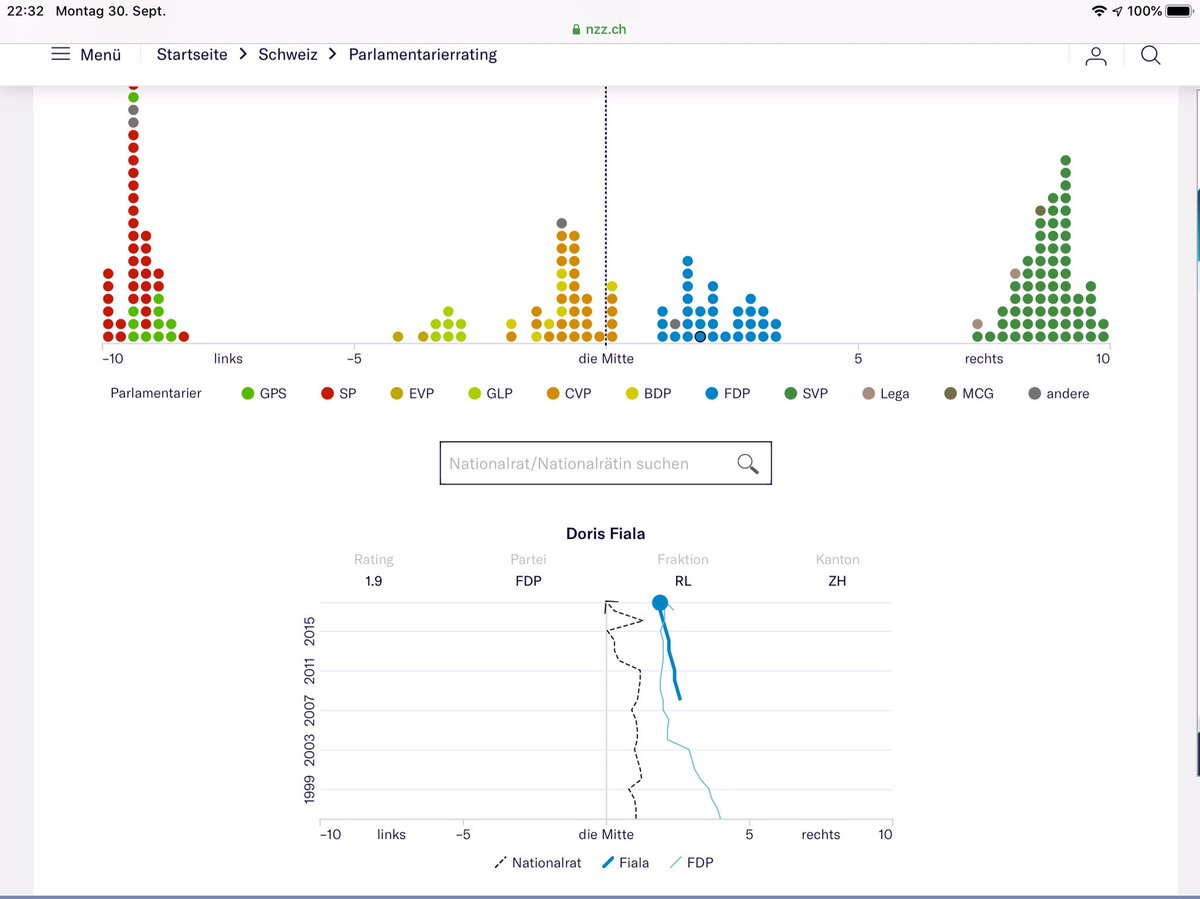The image size is (1200, 899).
Task: Click the rating value 1.9
Action: pos(373,581)
